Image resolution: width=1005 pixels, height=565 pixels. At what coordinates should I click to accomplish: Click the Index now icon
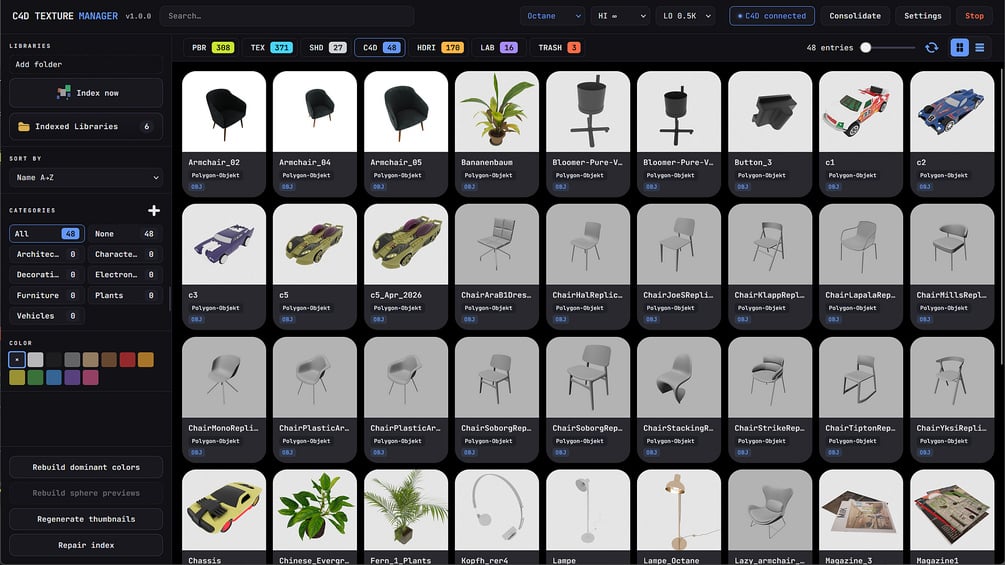click(64, 93)
